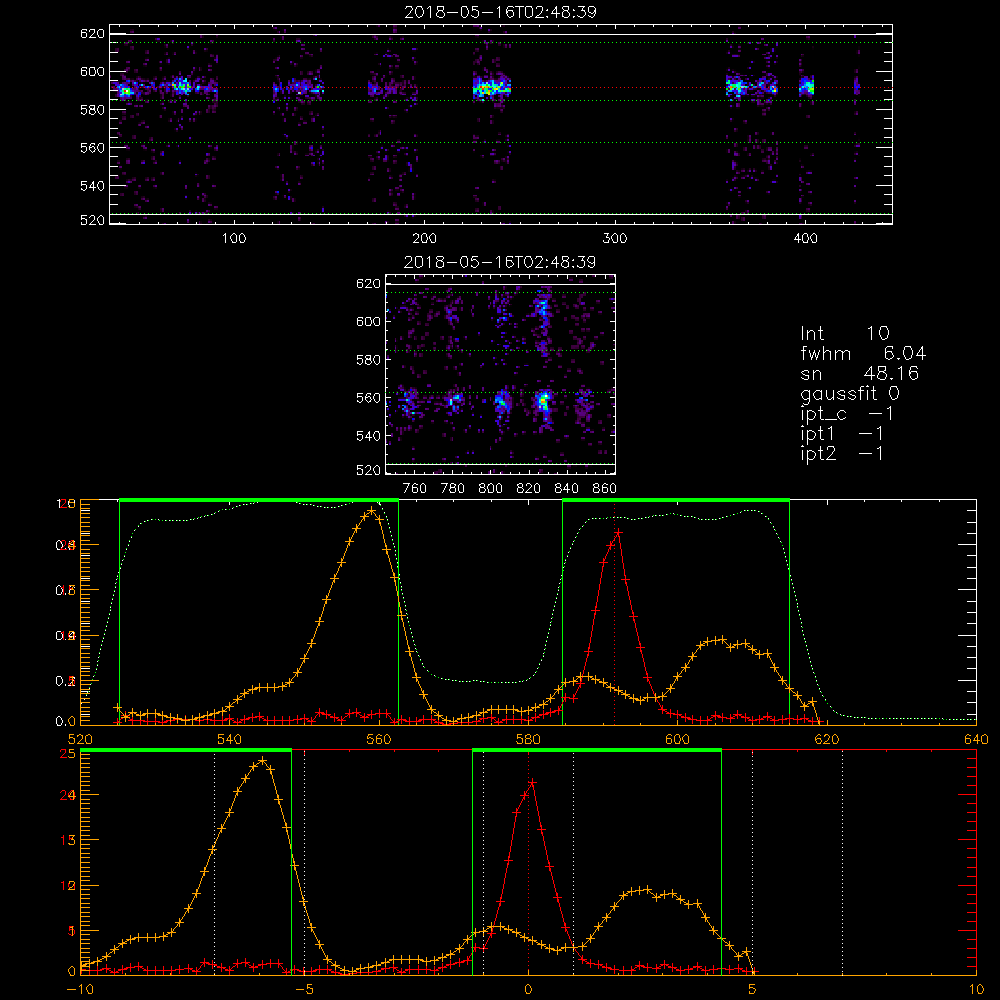Image resolution: width=1000 pixels, height=1000 pixels.
Task: Click x-axis label 100 of top image
Action: click(x=233, y=239)
